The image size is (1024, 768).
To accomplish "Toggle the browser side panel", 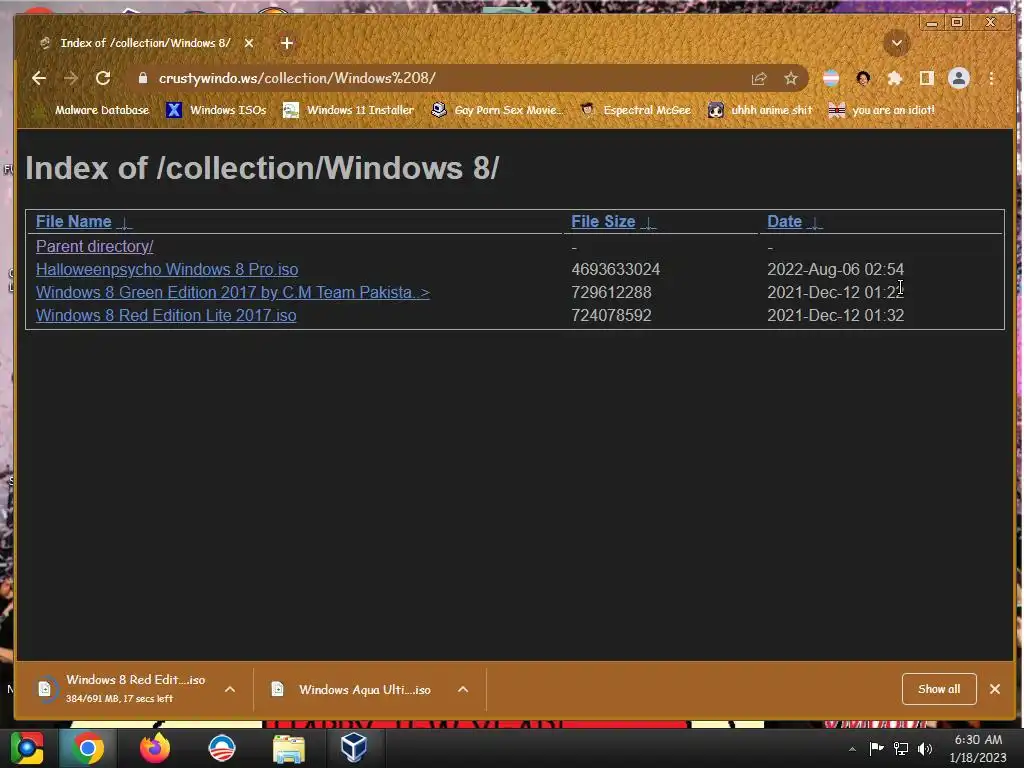I will pos(926,78).
